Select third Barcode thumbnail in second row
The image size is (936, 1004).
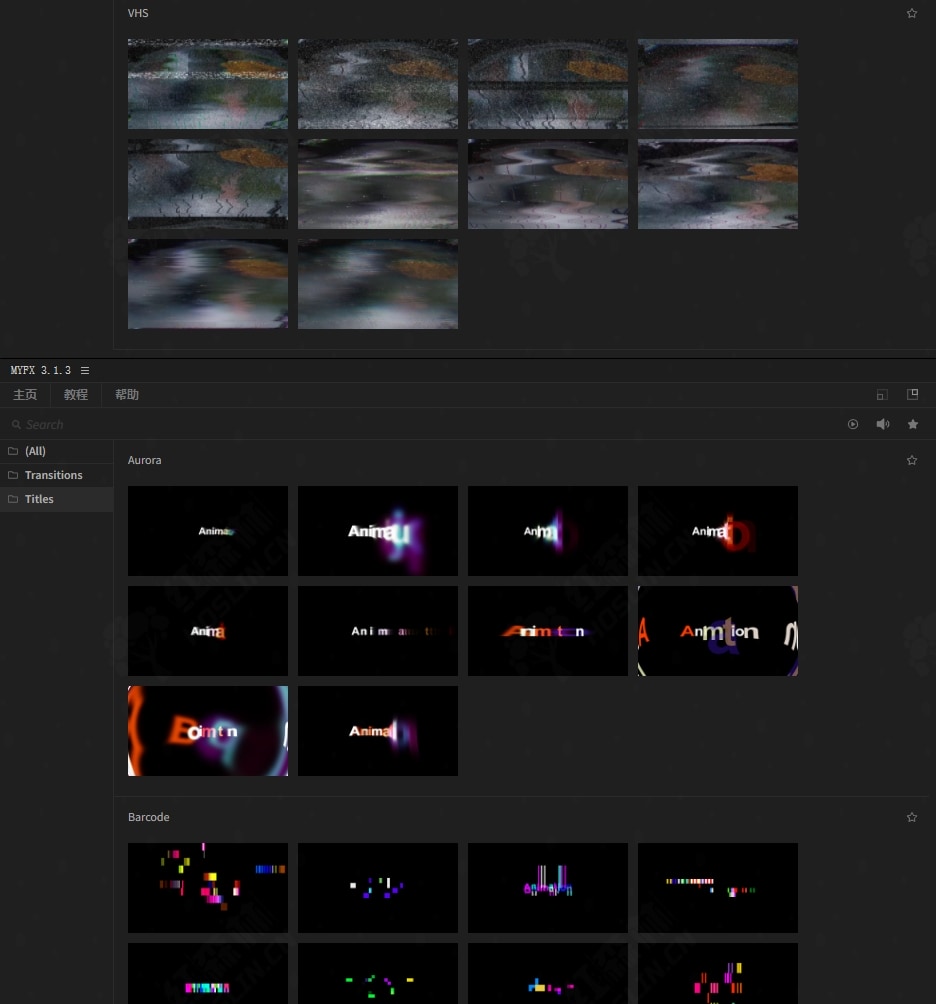[548, 973]
